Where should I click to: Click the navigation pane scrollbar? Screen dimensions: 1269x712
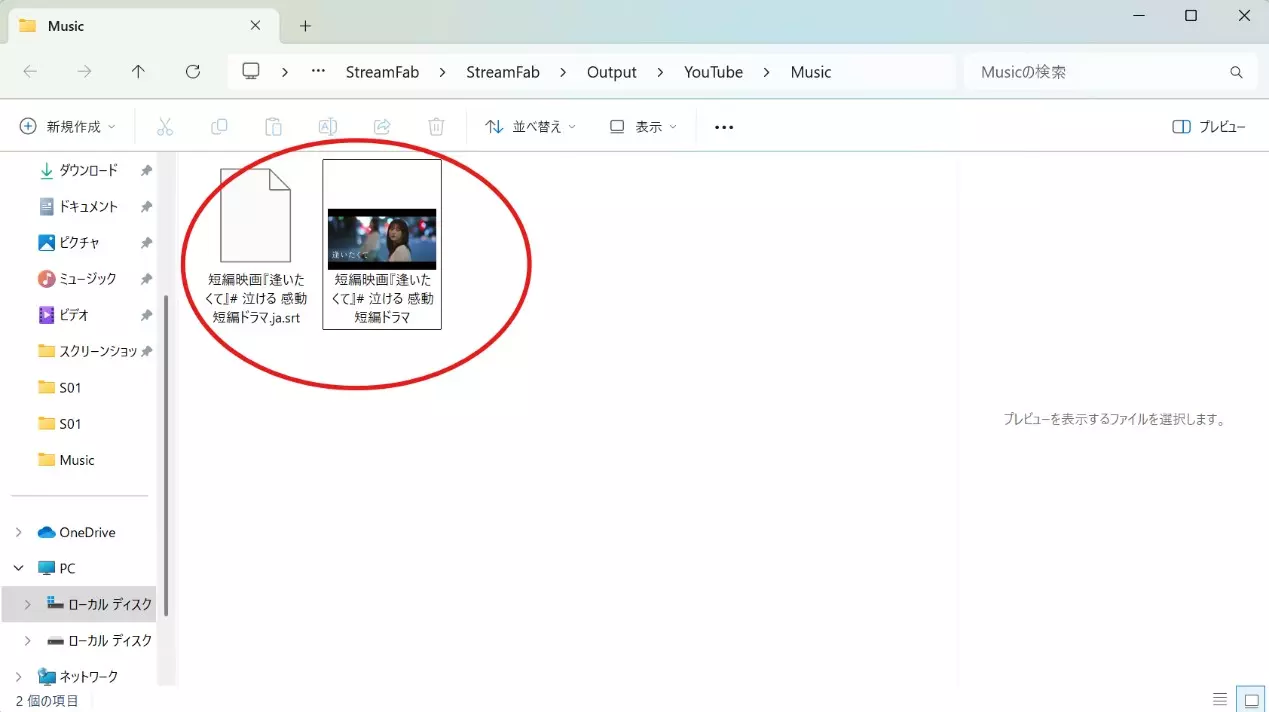click(x=166, y=455)
